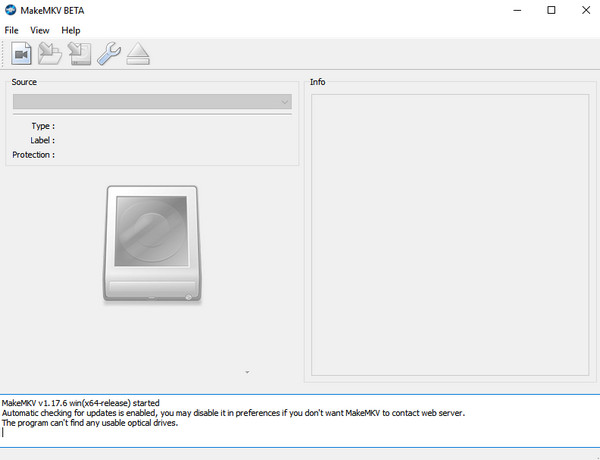600x460 pixels.
Task: Open the View menu
Action: coord(40,30)
